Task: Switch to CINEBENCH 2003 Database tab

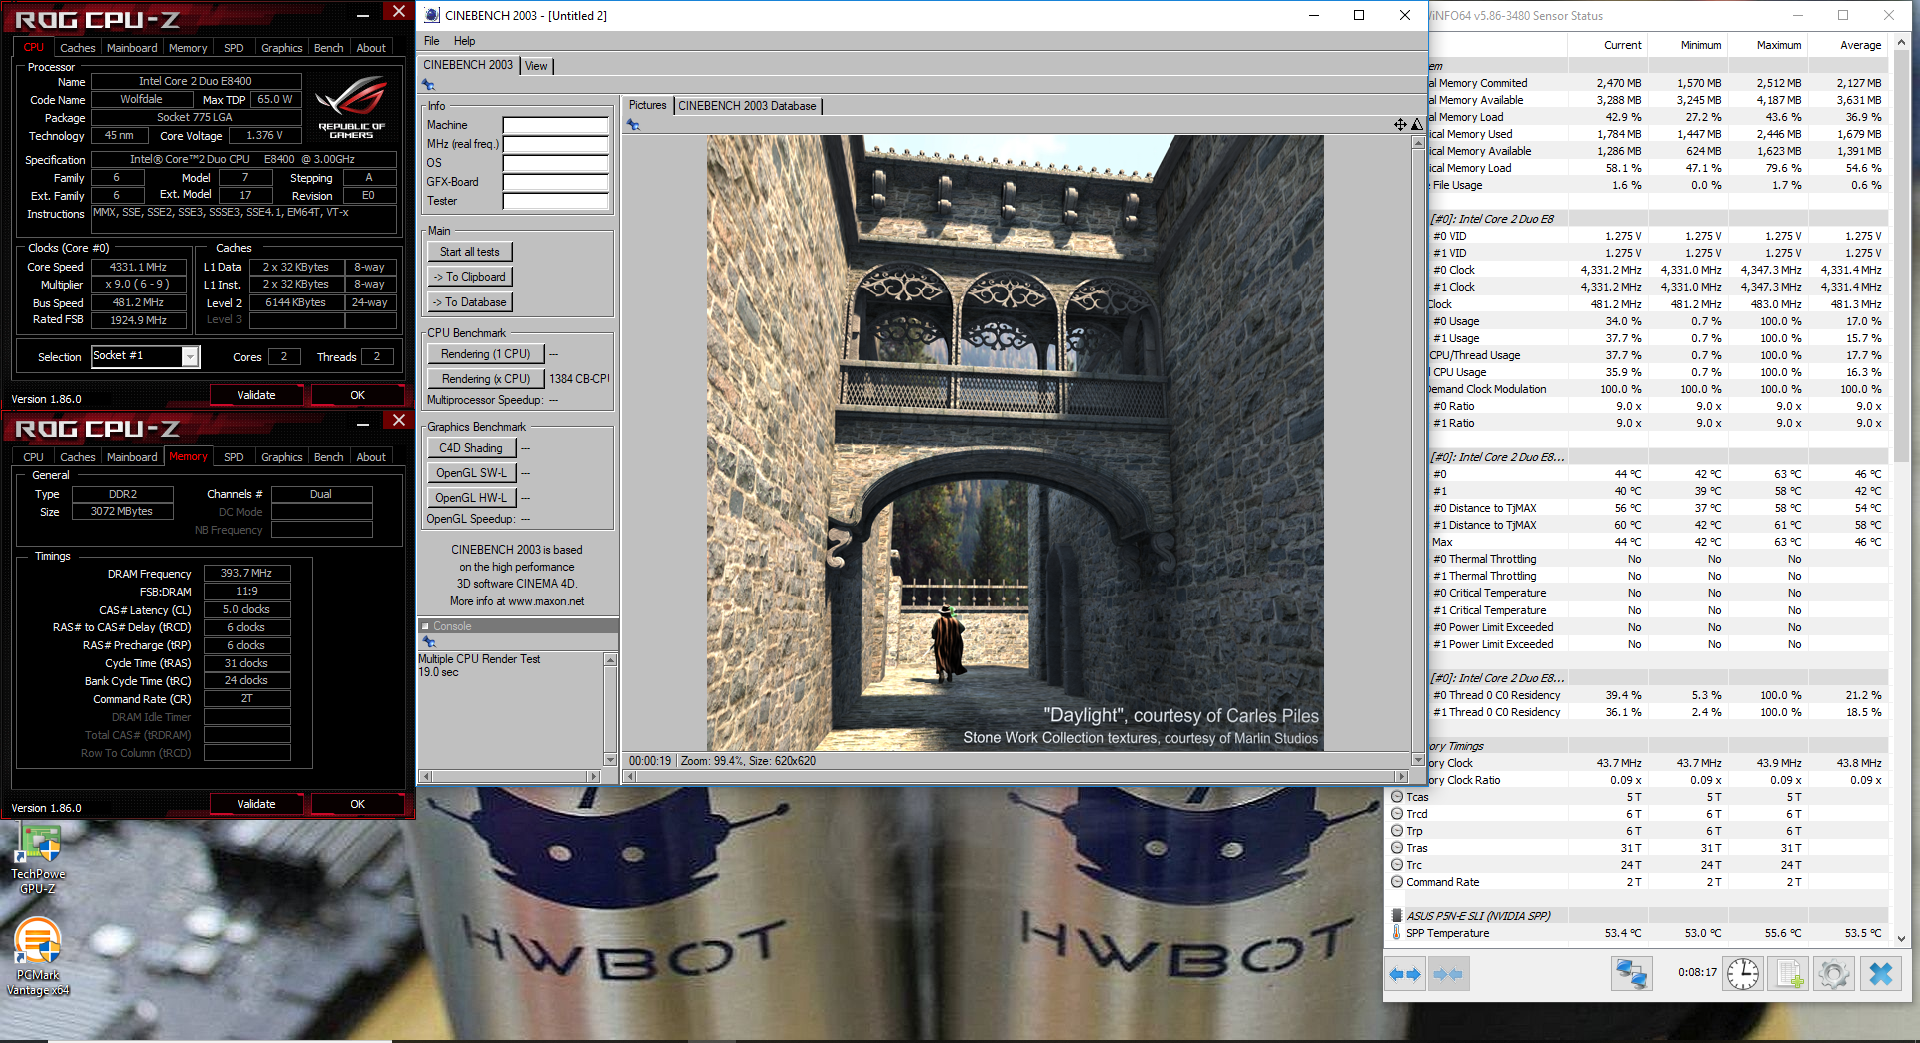Action: coord(747,106)
